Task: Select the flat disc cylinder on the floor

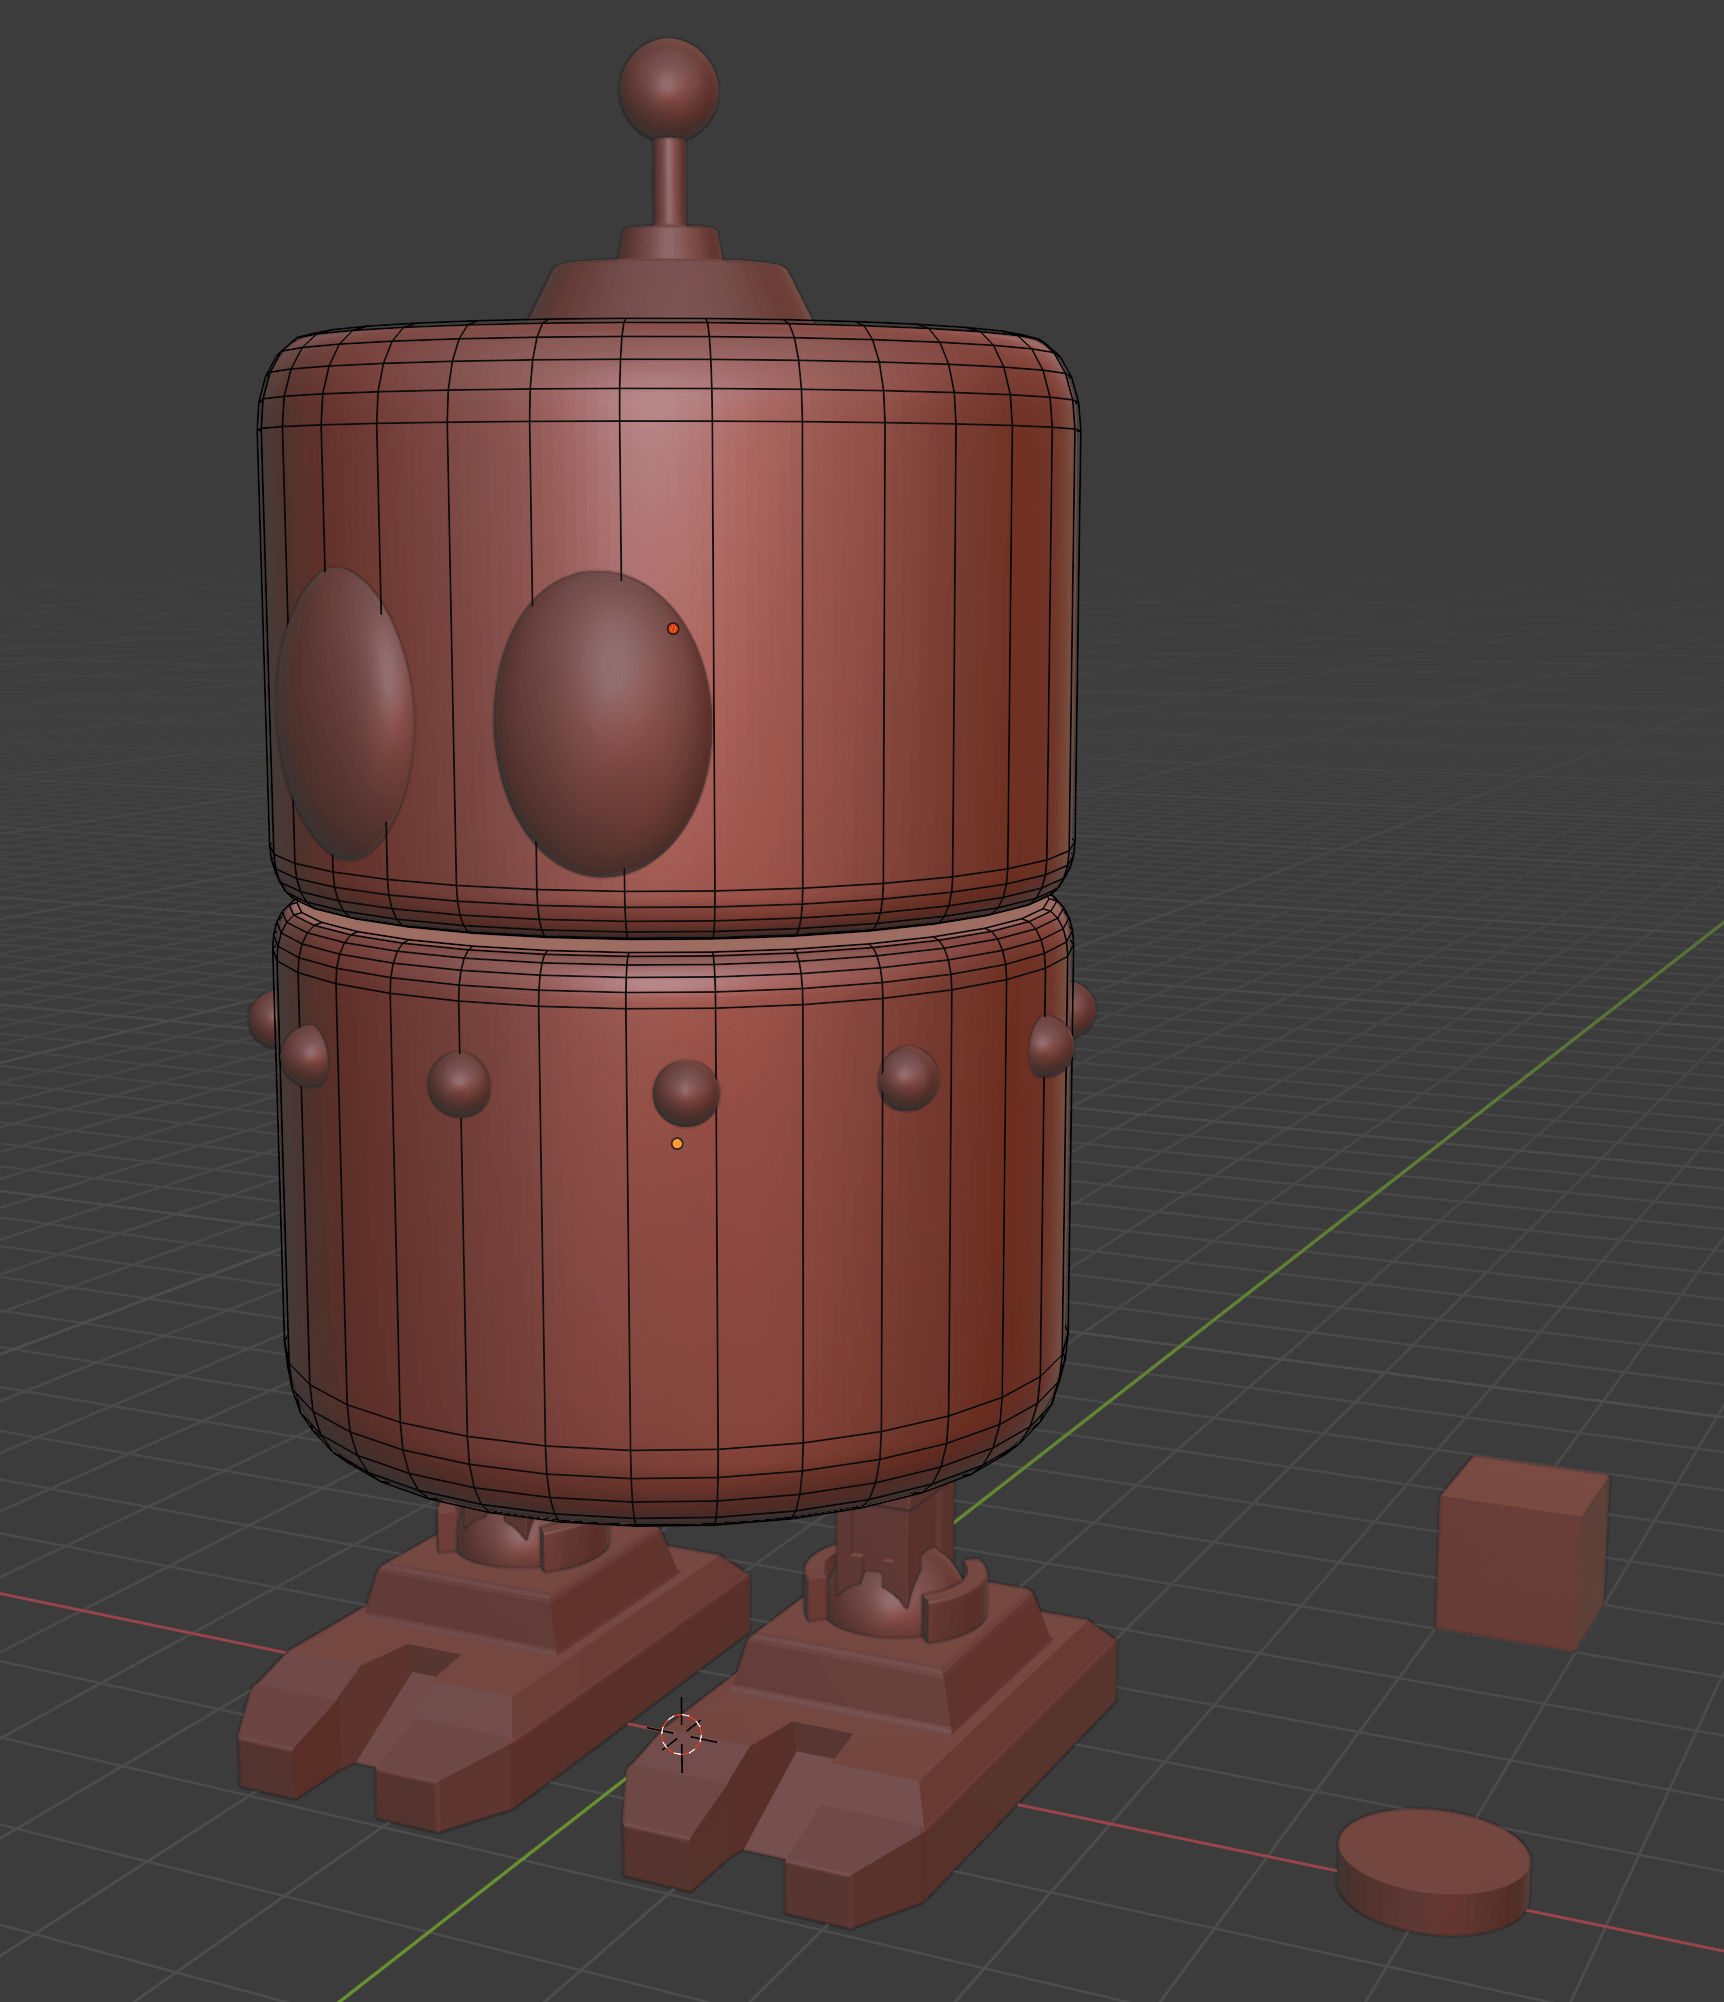Action: coord(1434,1871)
